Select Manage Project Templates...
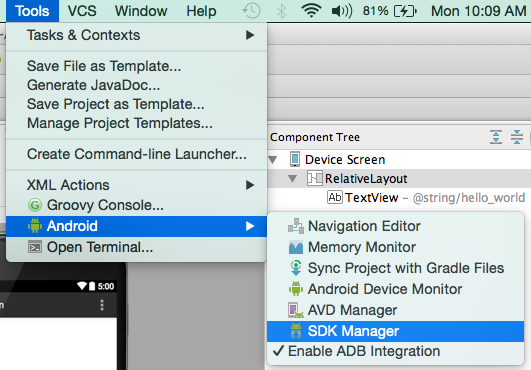This screenshot has height=370, width=531. coord(136,123)
